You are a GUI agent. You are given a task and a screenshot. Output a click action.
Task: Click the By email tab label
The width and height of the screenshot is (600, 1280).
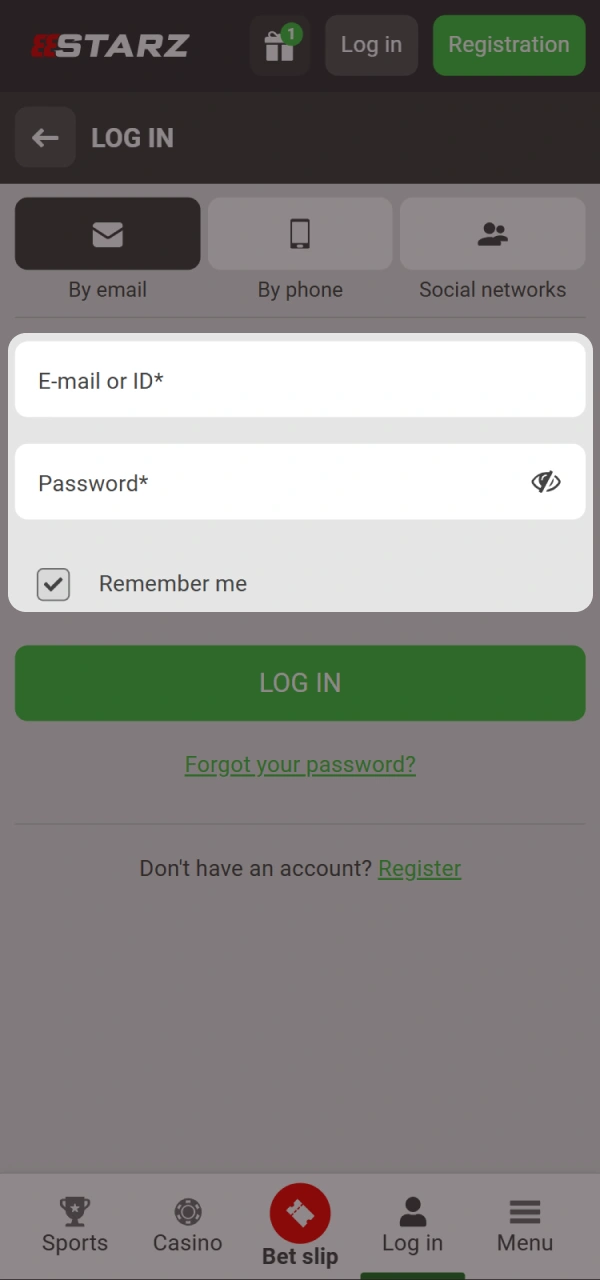[x=107, y=290]
